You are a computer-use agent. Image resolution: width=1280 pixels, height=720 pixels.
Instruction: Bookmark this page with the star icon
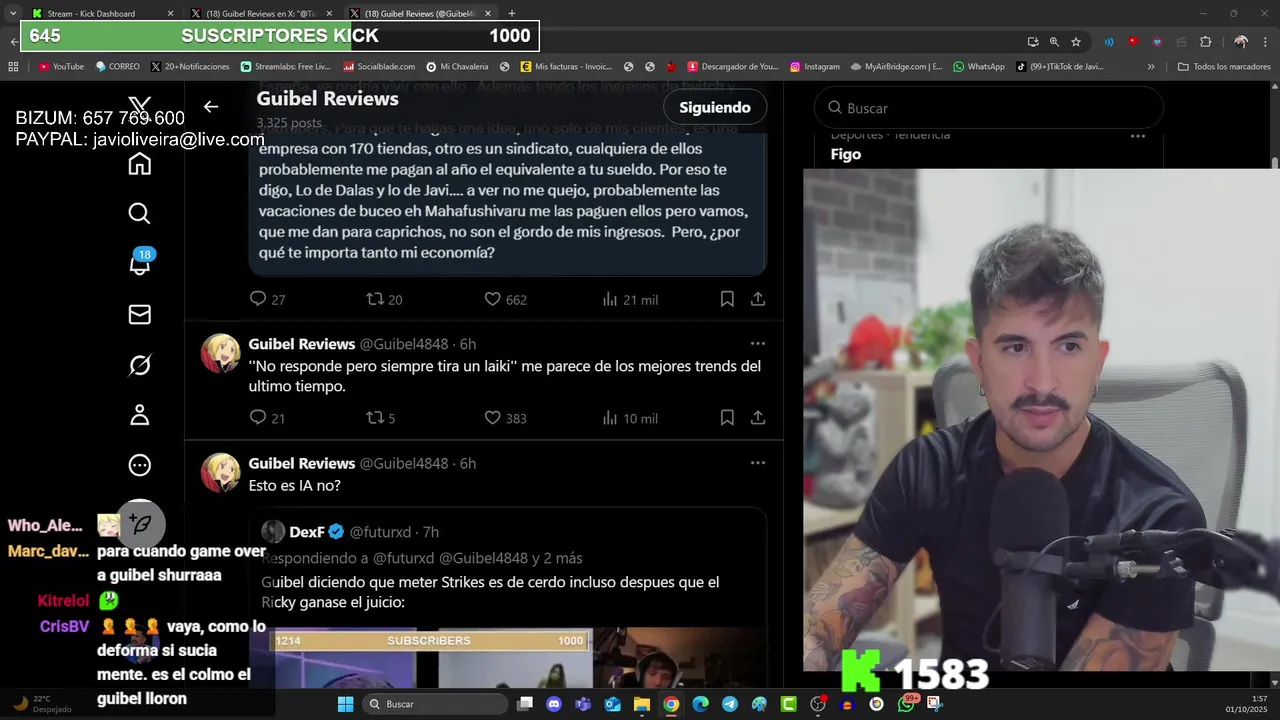pyautogui.click(x=1076, y=42)
